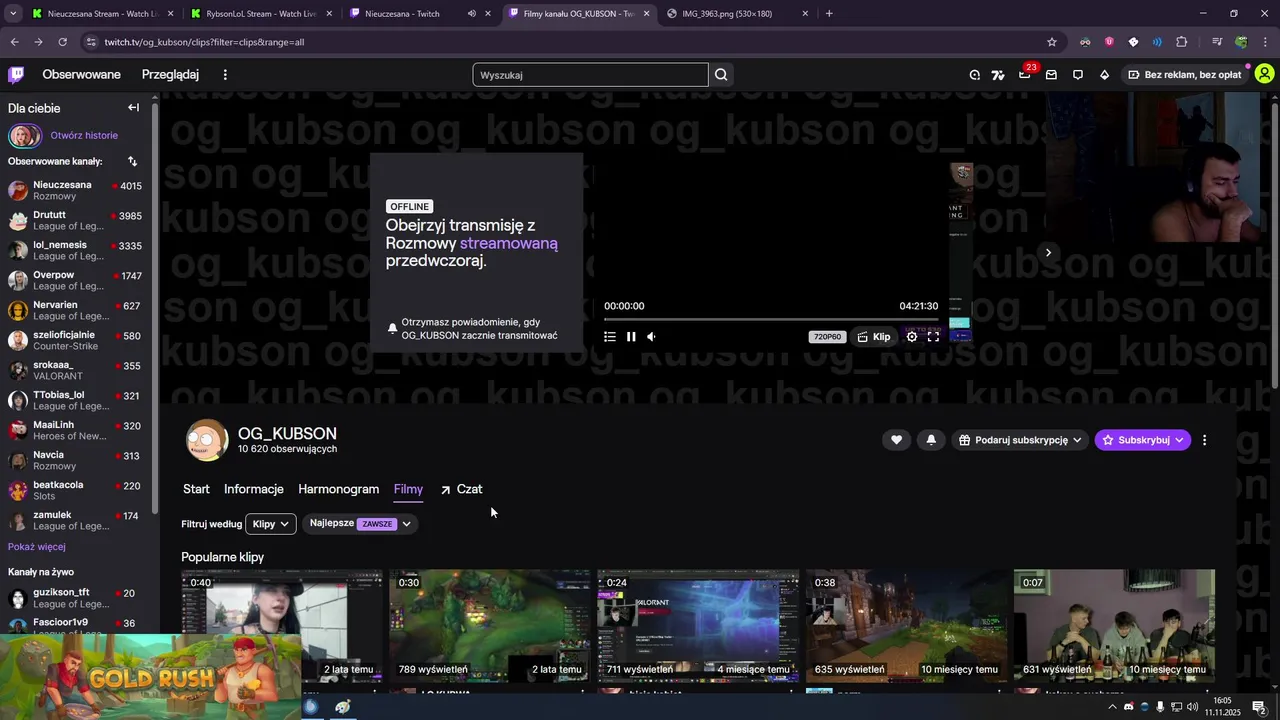The height and width of the screenshot is (720, 1280).
Task: Open lol_nemesis channel in sidebar
Action: pyautogui.click(x=77, y=251)
